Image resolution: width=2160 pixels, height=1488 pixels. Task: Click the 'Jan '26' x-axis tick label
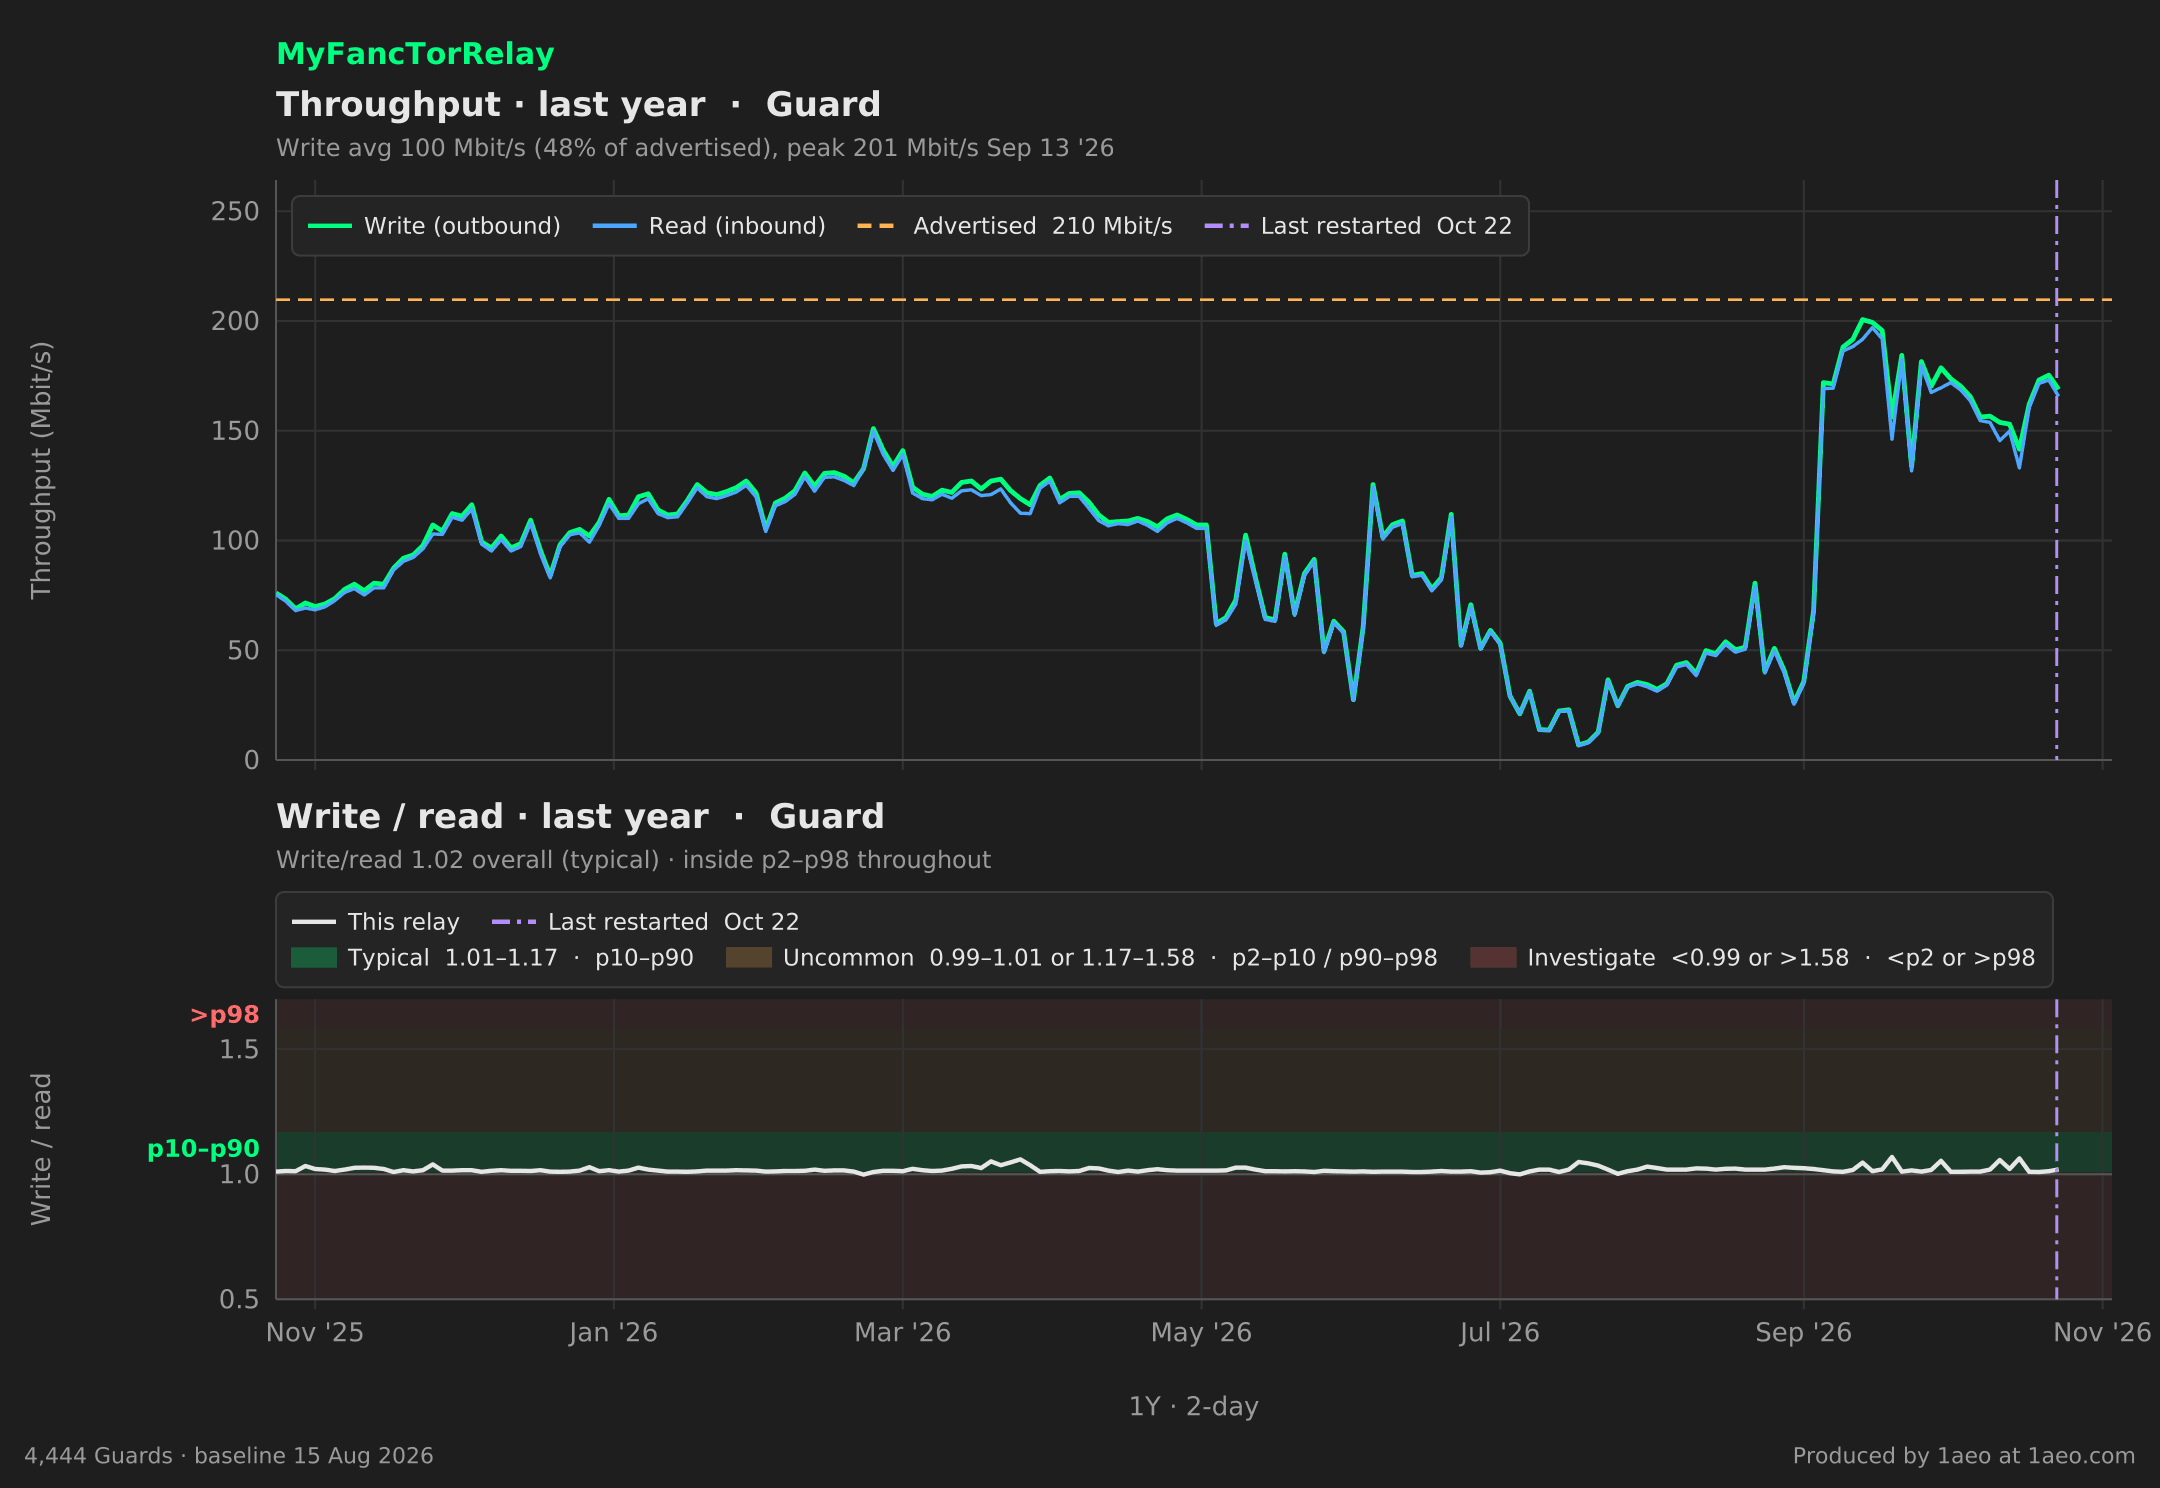613,1333
